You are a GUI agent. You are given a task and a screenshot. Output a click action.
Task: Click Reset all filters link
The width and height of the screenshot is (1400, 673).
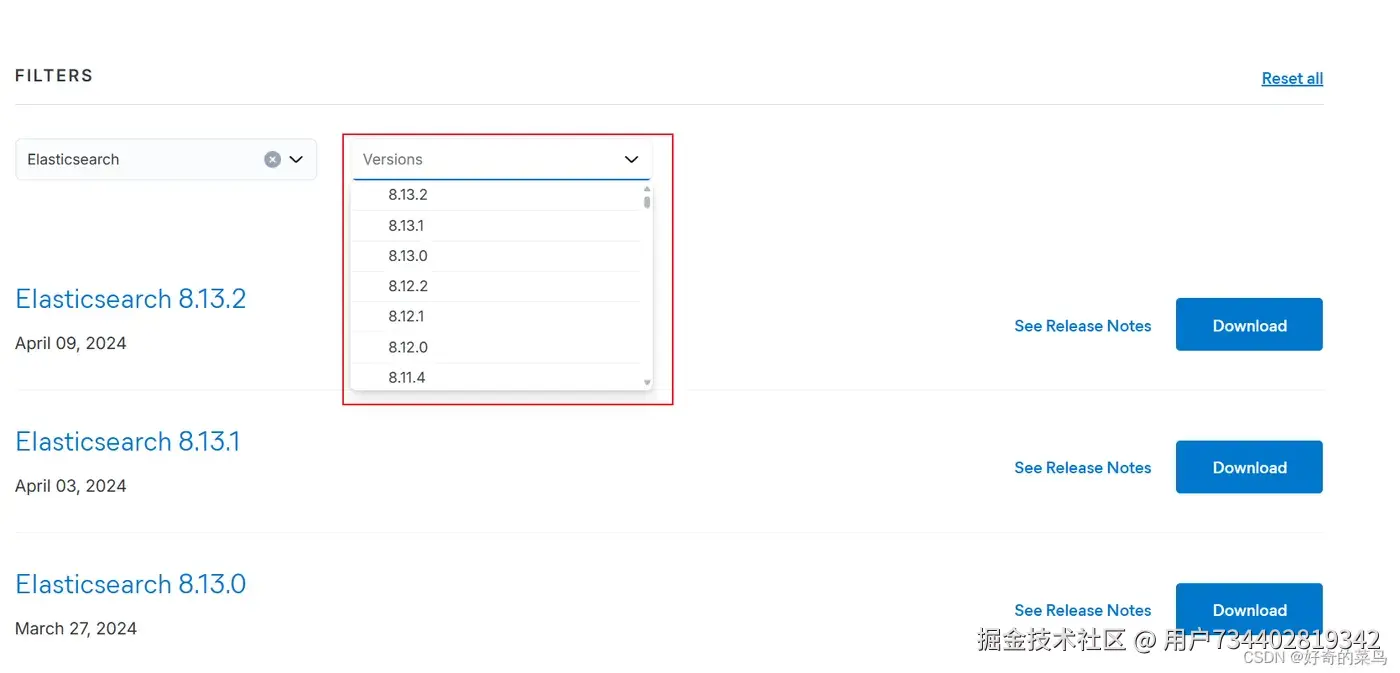coord(1292,78)
